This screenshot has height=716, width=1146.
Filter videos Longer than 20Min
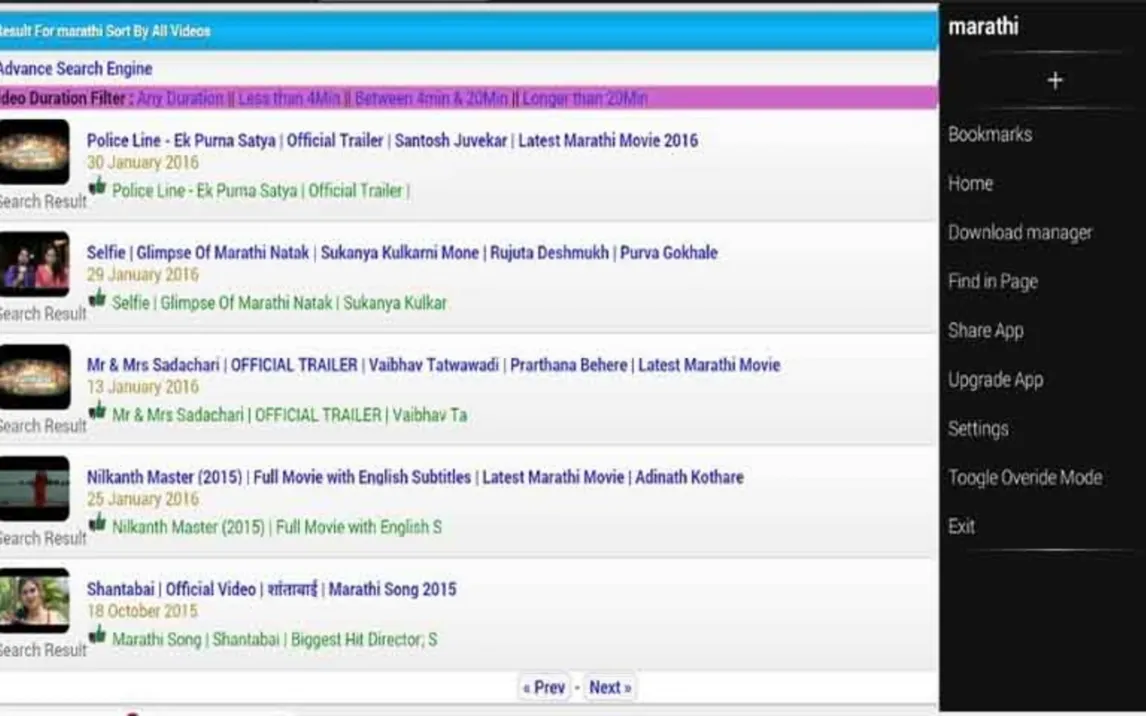point(585,98)
